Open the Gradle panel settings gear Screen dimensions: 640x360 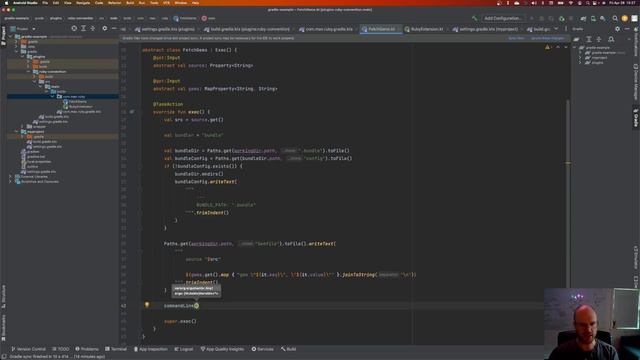617,29
